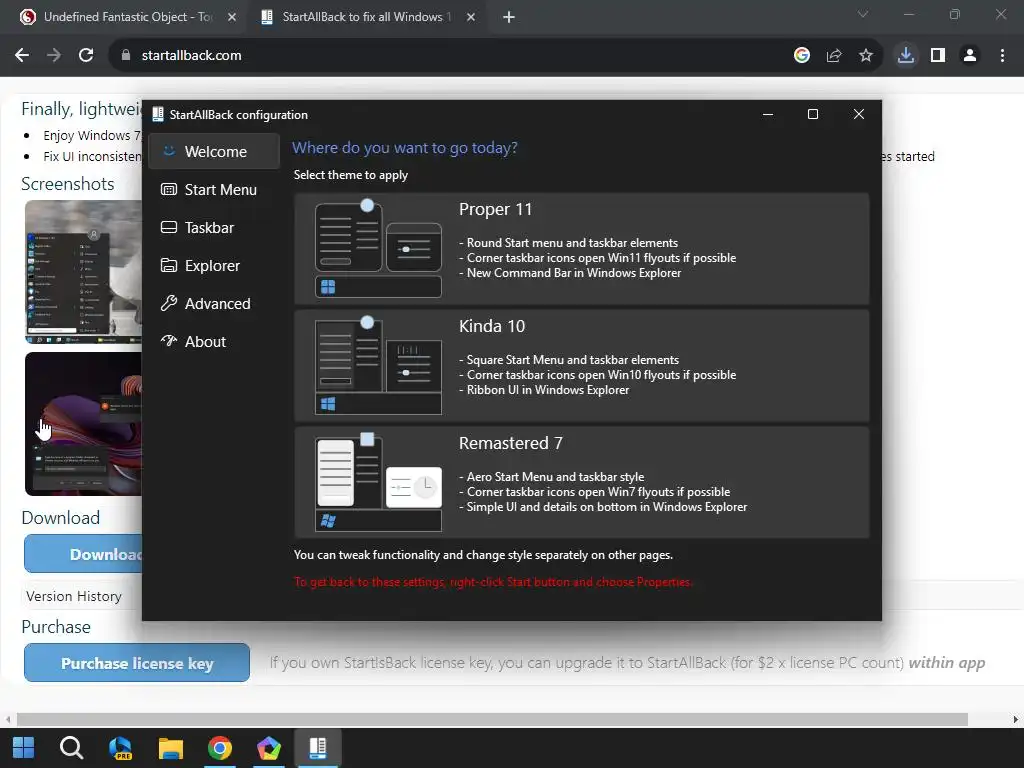Apply the Kinda 10 theme
Viewport: 1024px width, 768px height.
coord(581,365)
